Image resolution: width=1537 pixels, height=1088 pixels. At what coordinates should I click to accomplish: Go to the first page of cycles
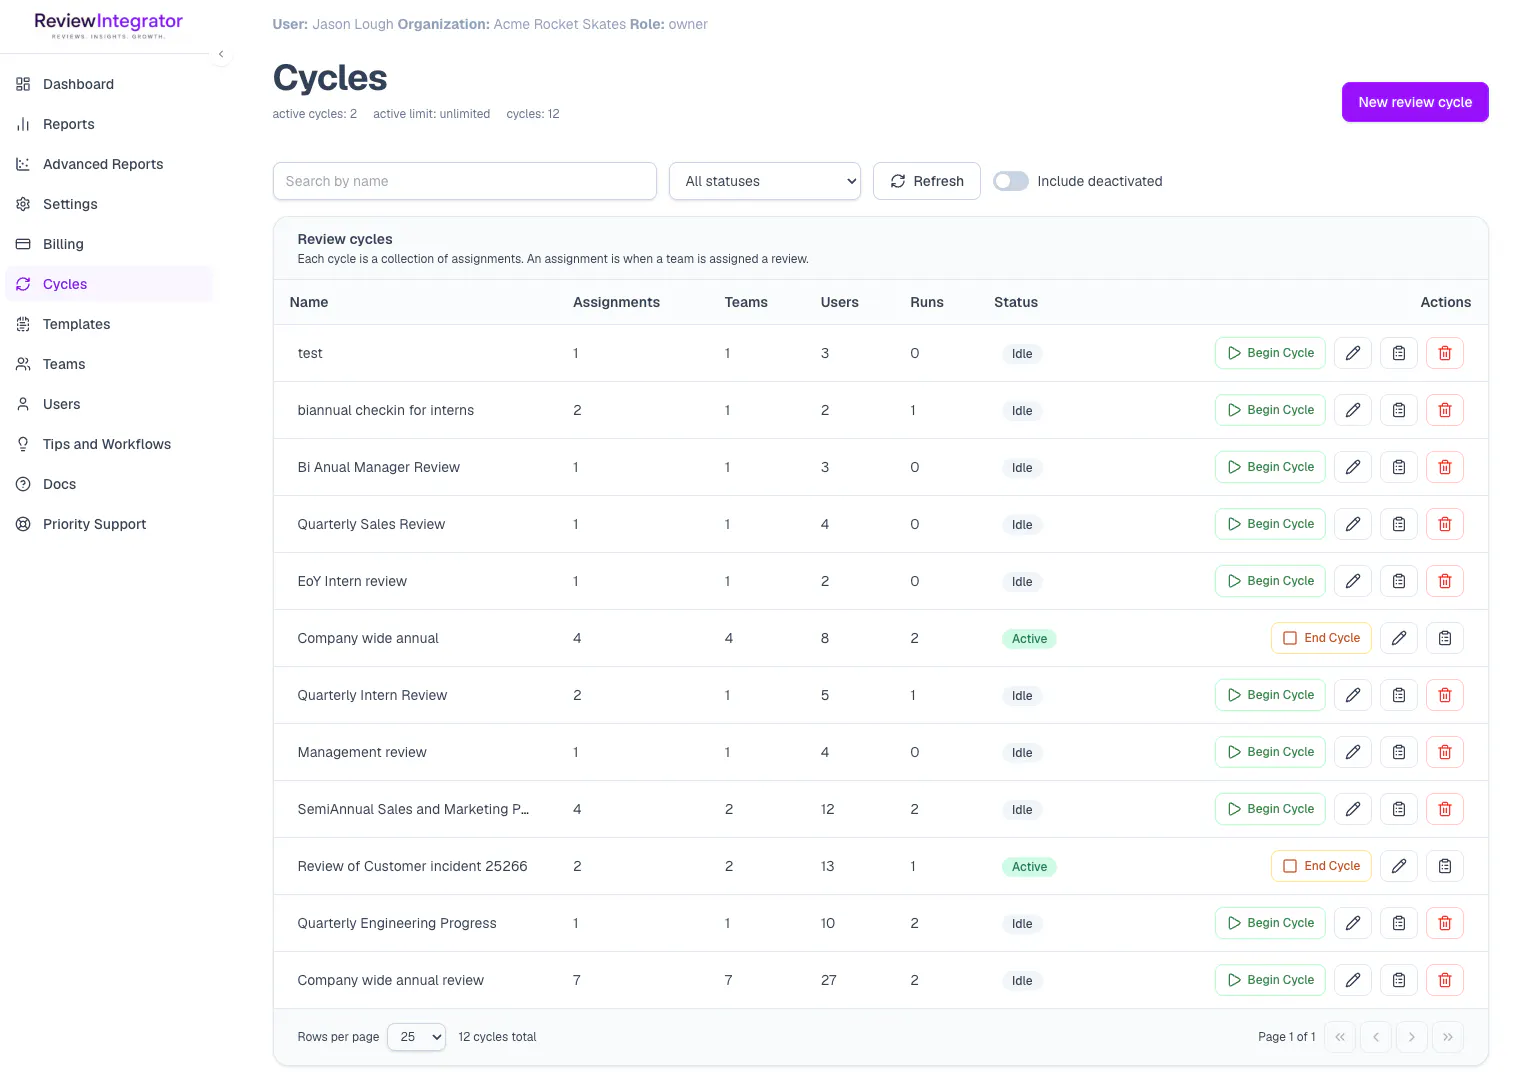click(x=1340, y=1037)
